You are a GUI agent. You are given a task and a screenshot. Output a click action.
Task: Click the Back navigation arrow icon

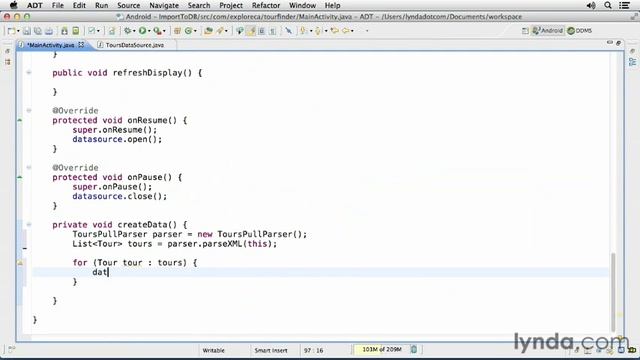[335, 31]
